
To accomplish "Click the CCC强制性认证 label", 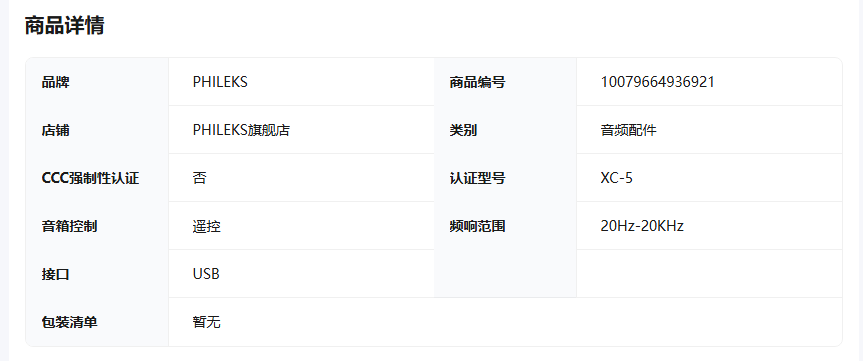I will [x=90, y=178].
